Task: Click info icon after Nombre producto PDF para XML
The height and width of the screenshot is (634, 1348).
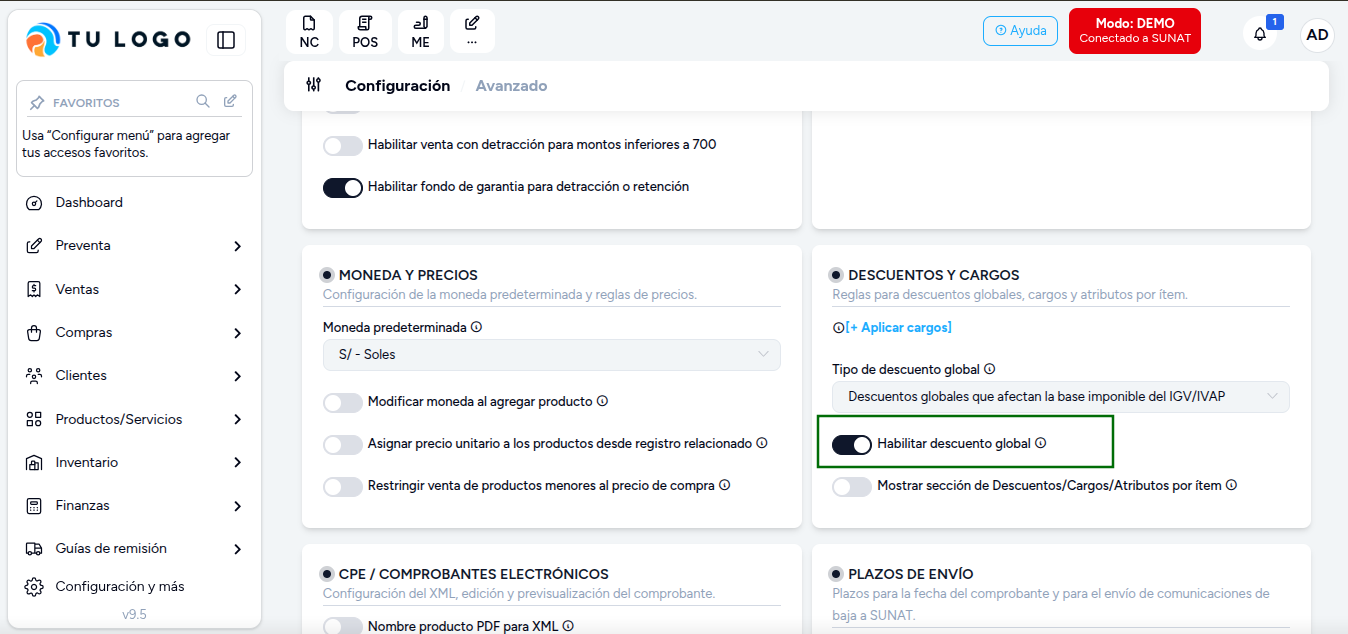Action: pos(568,626)
